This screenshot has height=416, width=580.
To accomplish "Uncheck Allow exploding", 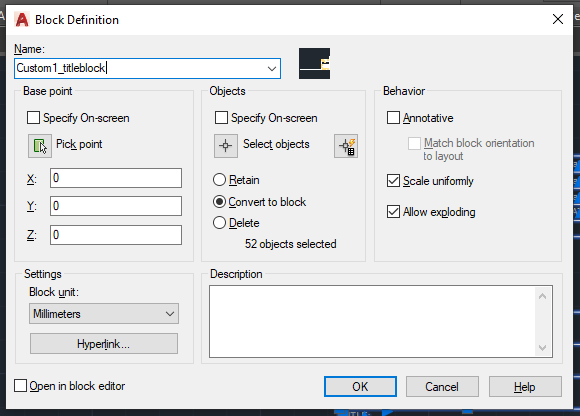I will coord(393,212).
